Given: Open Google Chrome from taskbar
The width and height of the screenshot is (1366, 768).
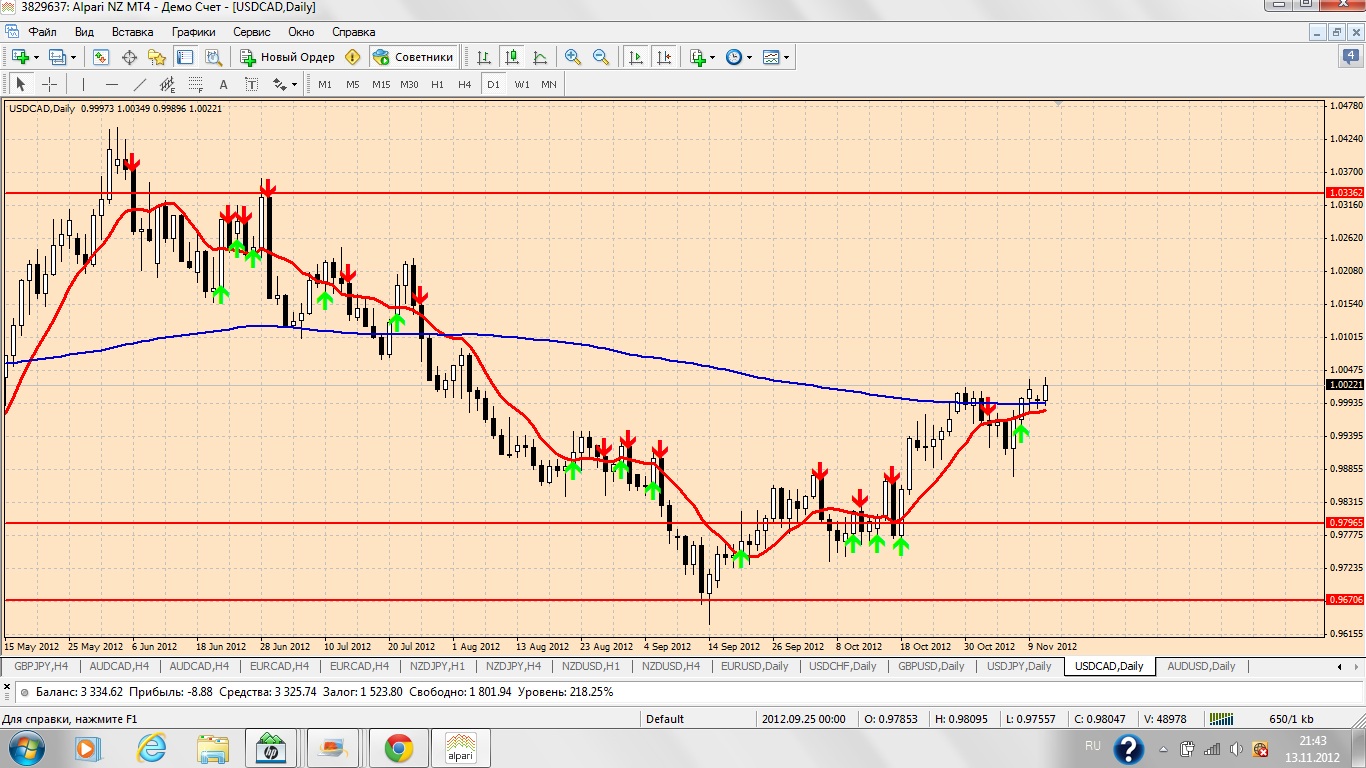Looking at the screenshot, I should pyautogui.click(x=399, y=747).
